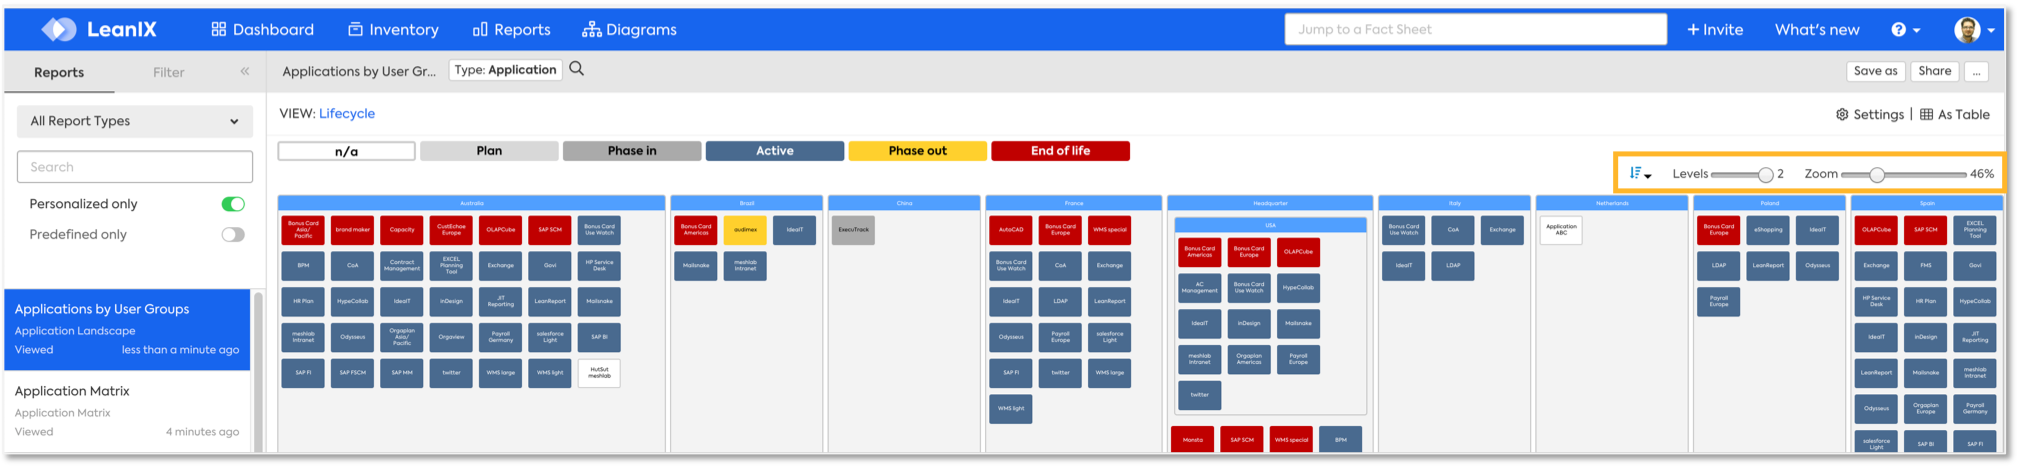Click the Active legend swatch
The height and width of the screenshot is (466, 2018).
[x=775, y=151]
